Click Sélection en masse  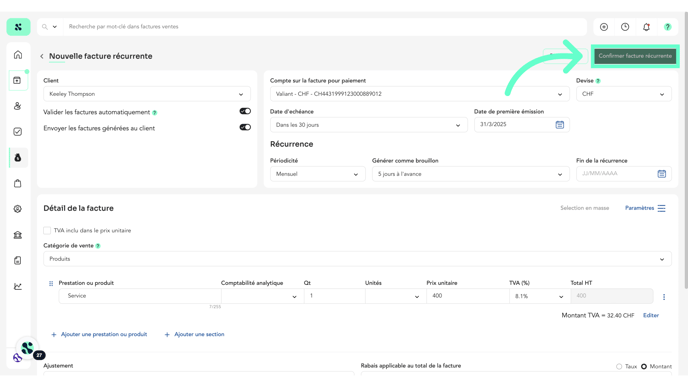[584, 208]
